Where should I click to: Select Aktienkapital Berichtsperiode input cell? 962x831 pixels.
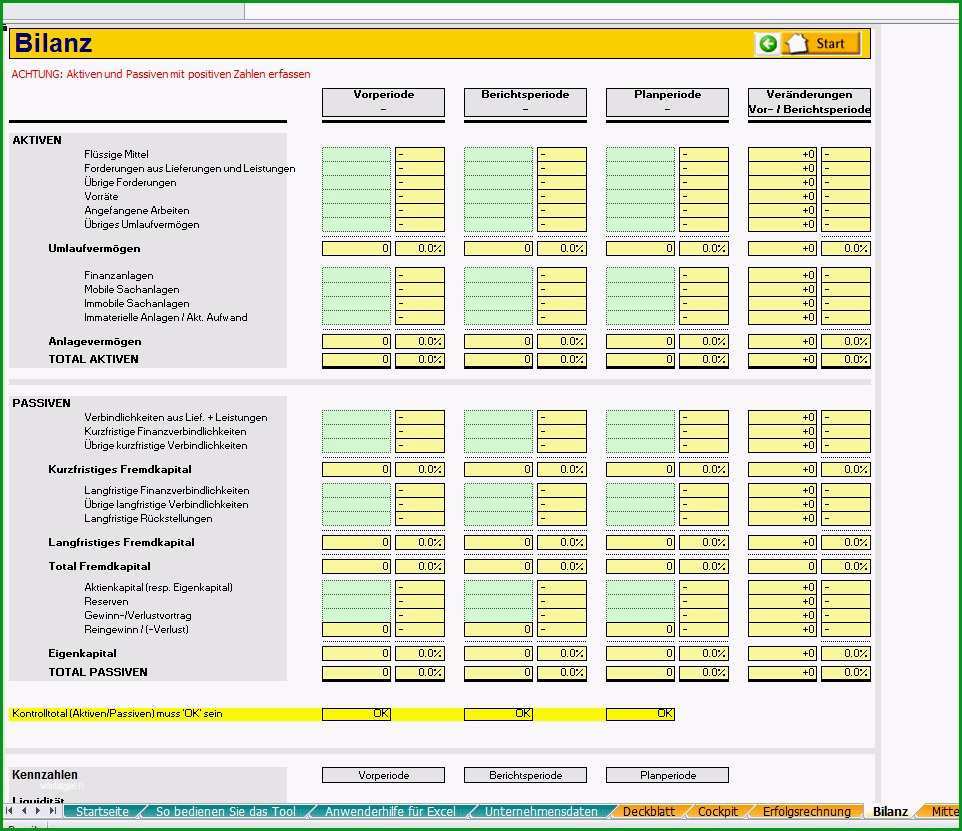point(498,587)
